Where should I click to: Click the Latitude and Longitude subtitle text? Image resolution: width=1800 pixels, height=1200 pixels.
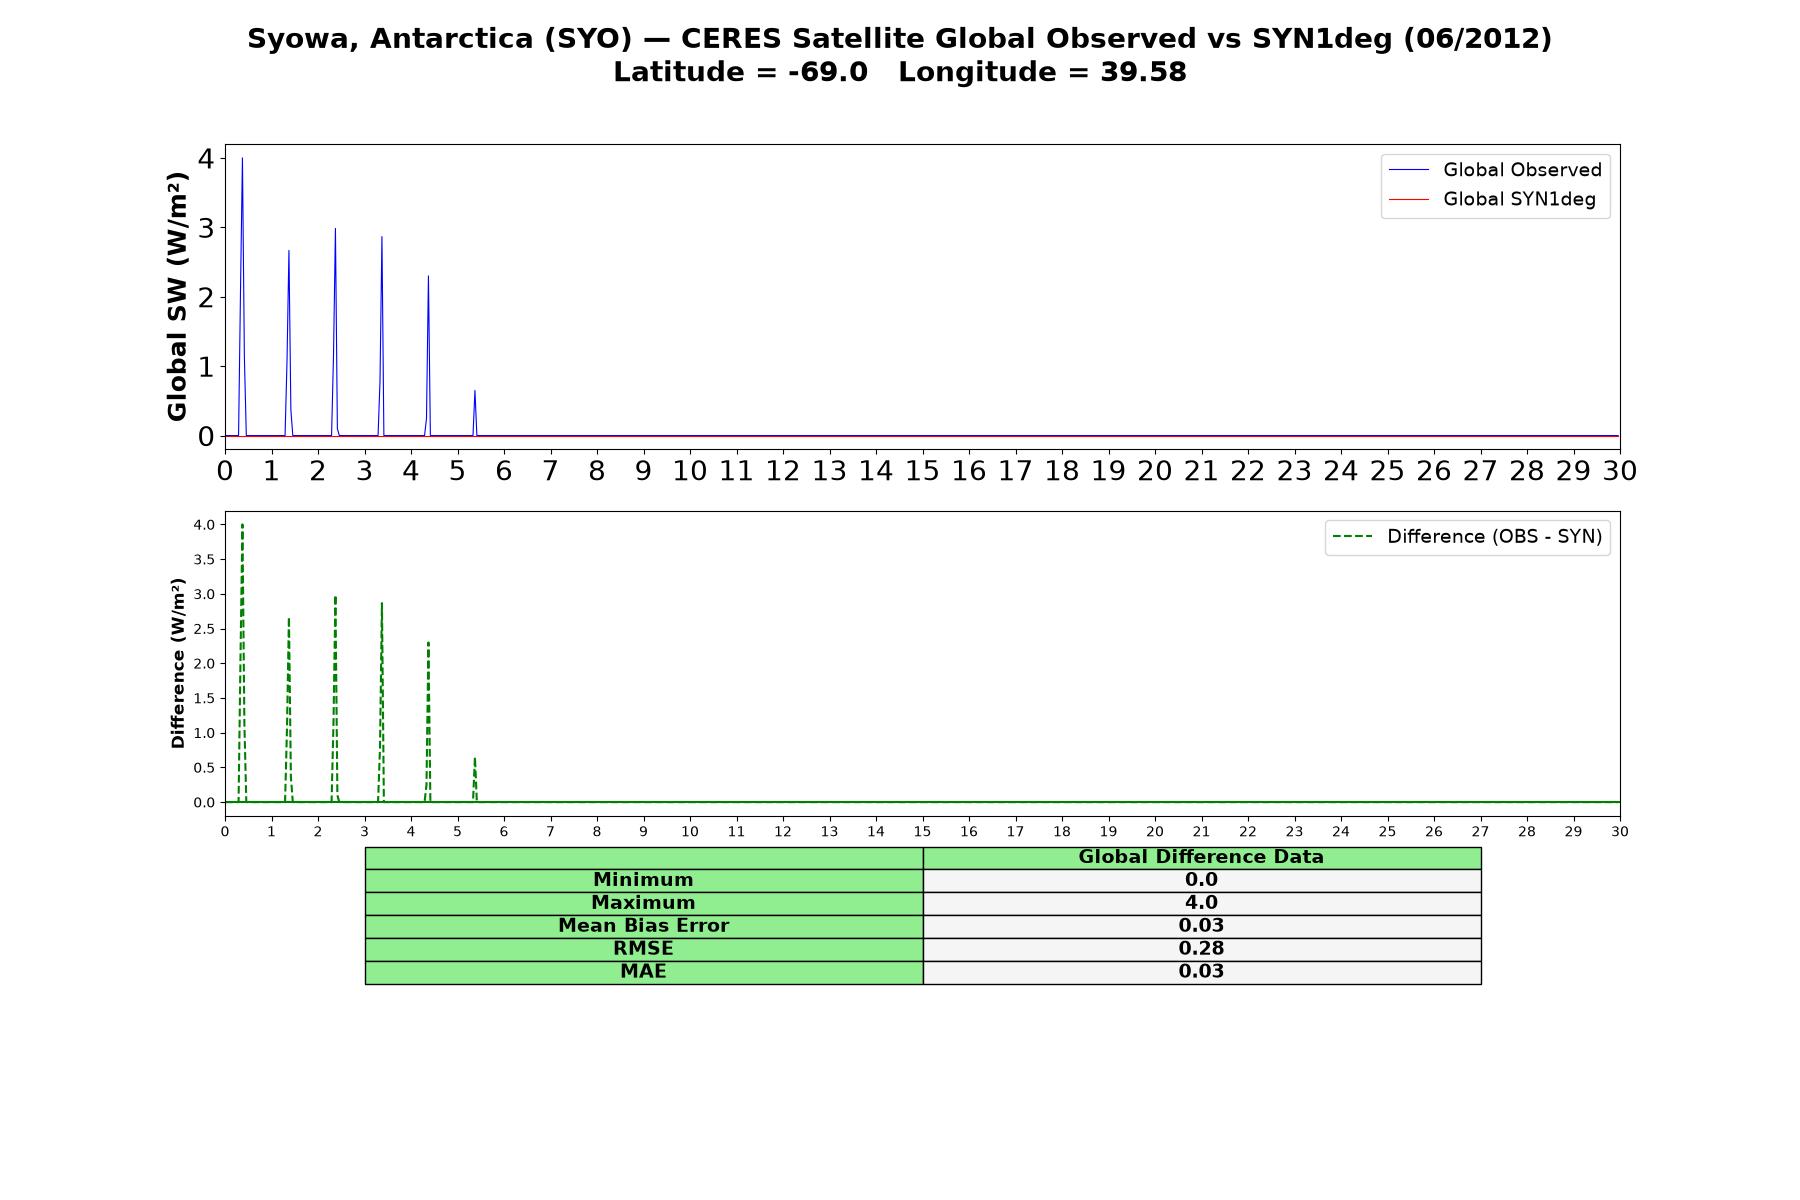pos(900,72)
